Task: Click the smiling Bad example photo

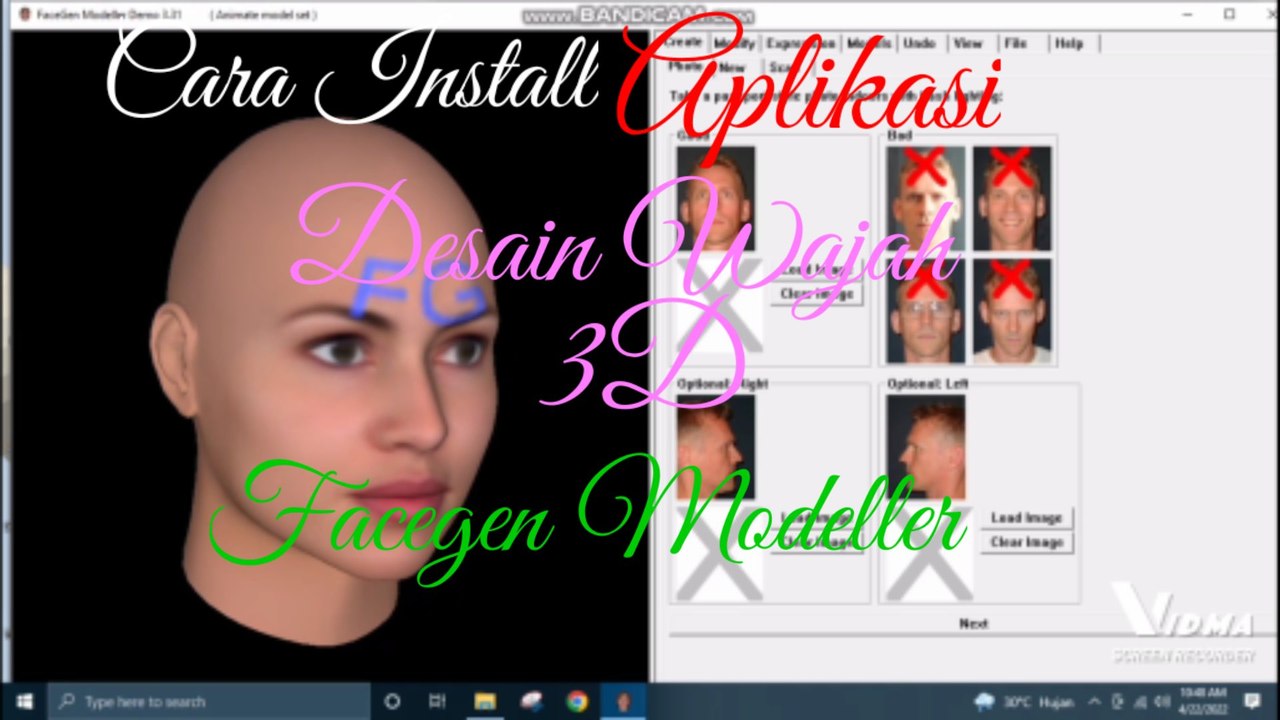Action: coord(1012,198)
